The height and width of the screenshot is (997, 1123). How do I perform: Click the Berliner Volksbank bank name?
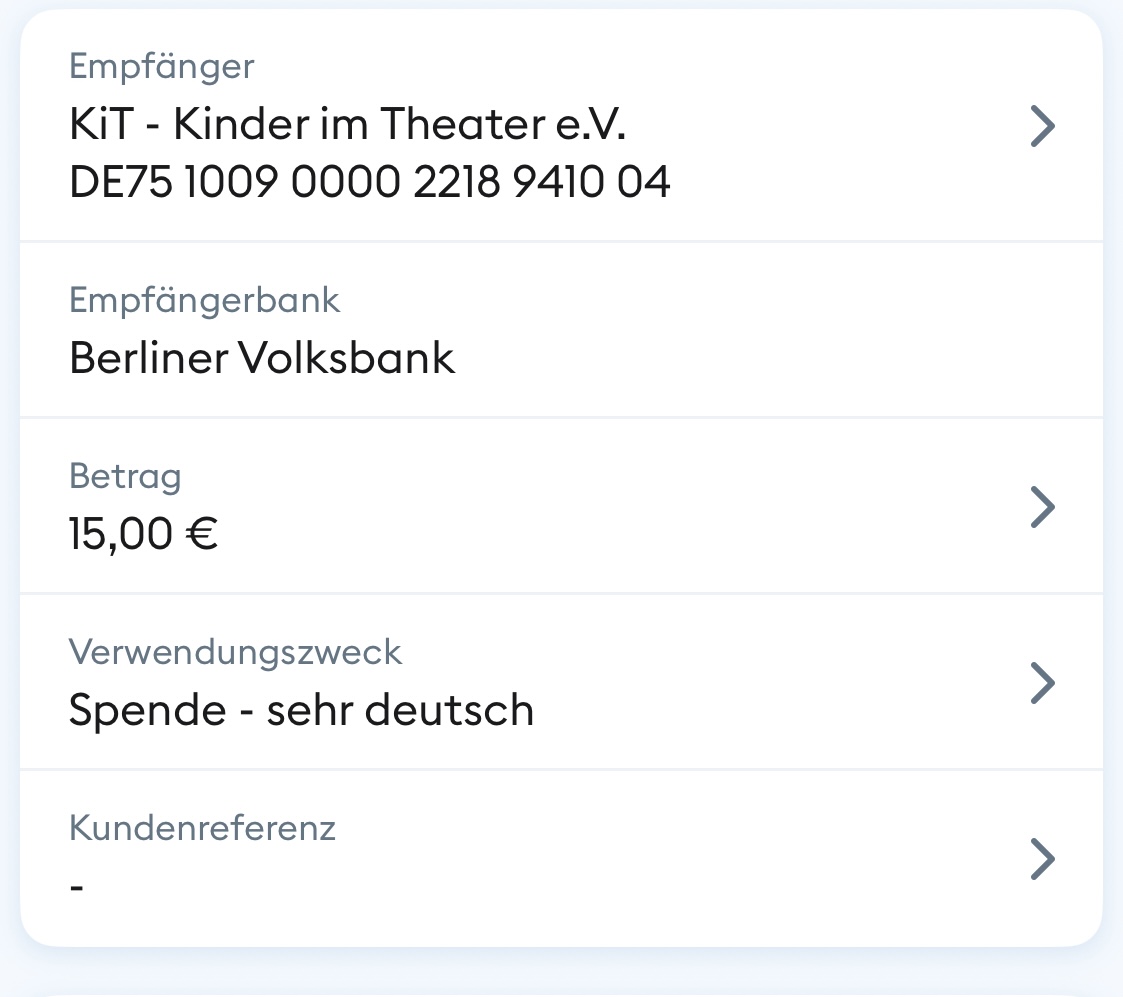click(x=262, y=358)
